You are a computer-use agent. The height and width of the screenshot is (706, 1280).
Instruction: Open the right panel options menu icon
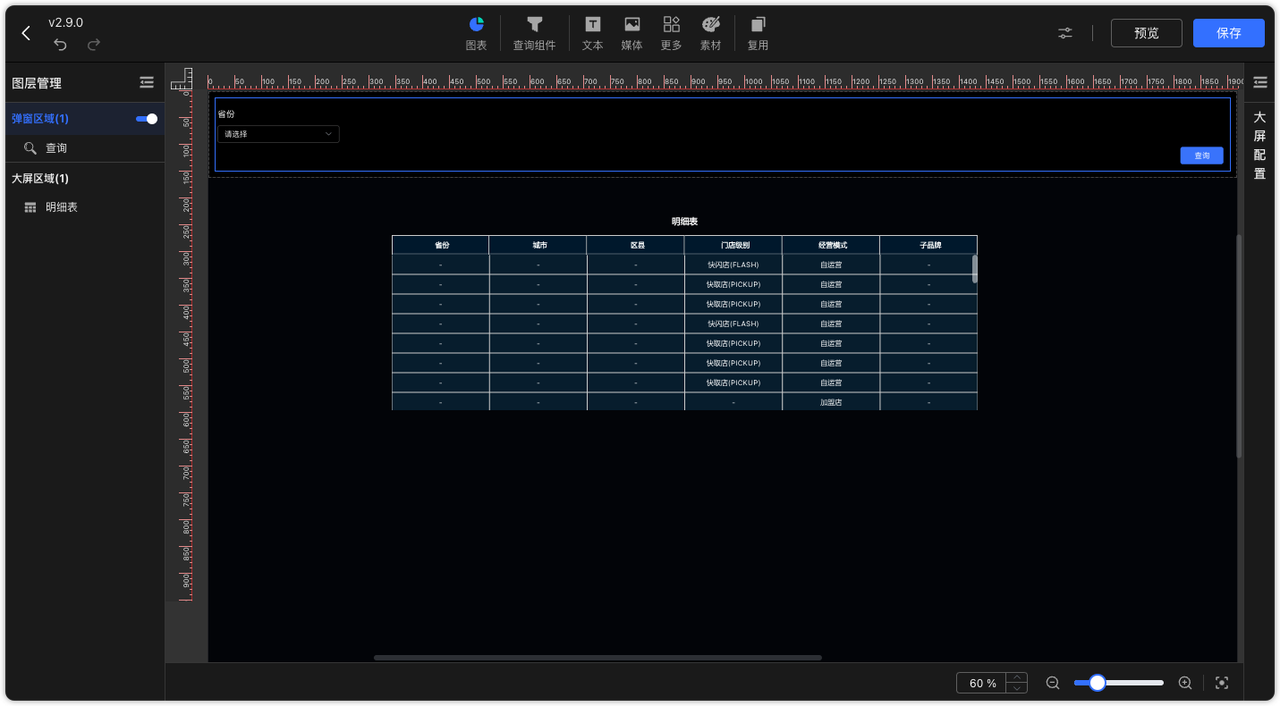coord(1259,82)
